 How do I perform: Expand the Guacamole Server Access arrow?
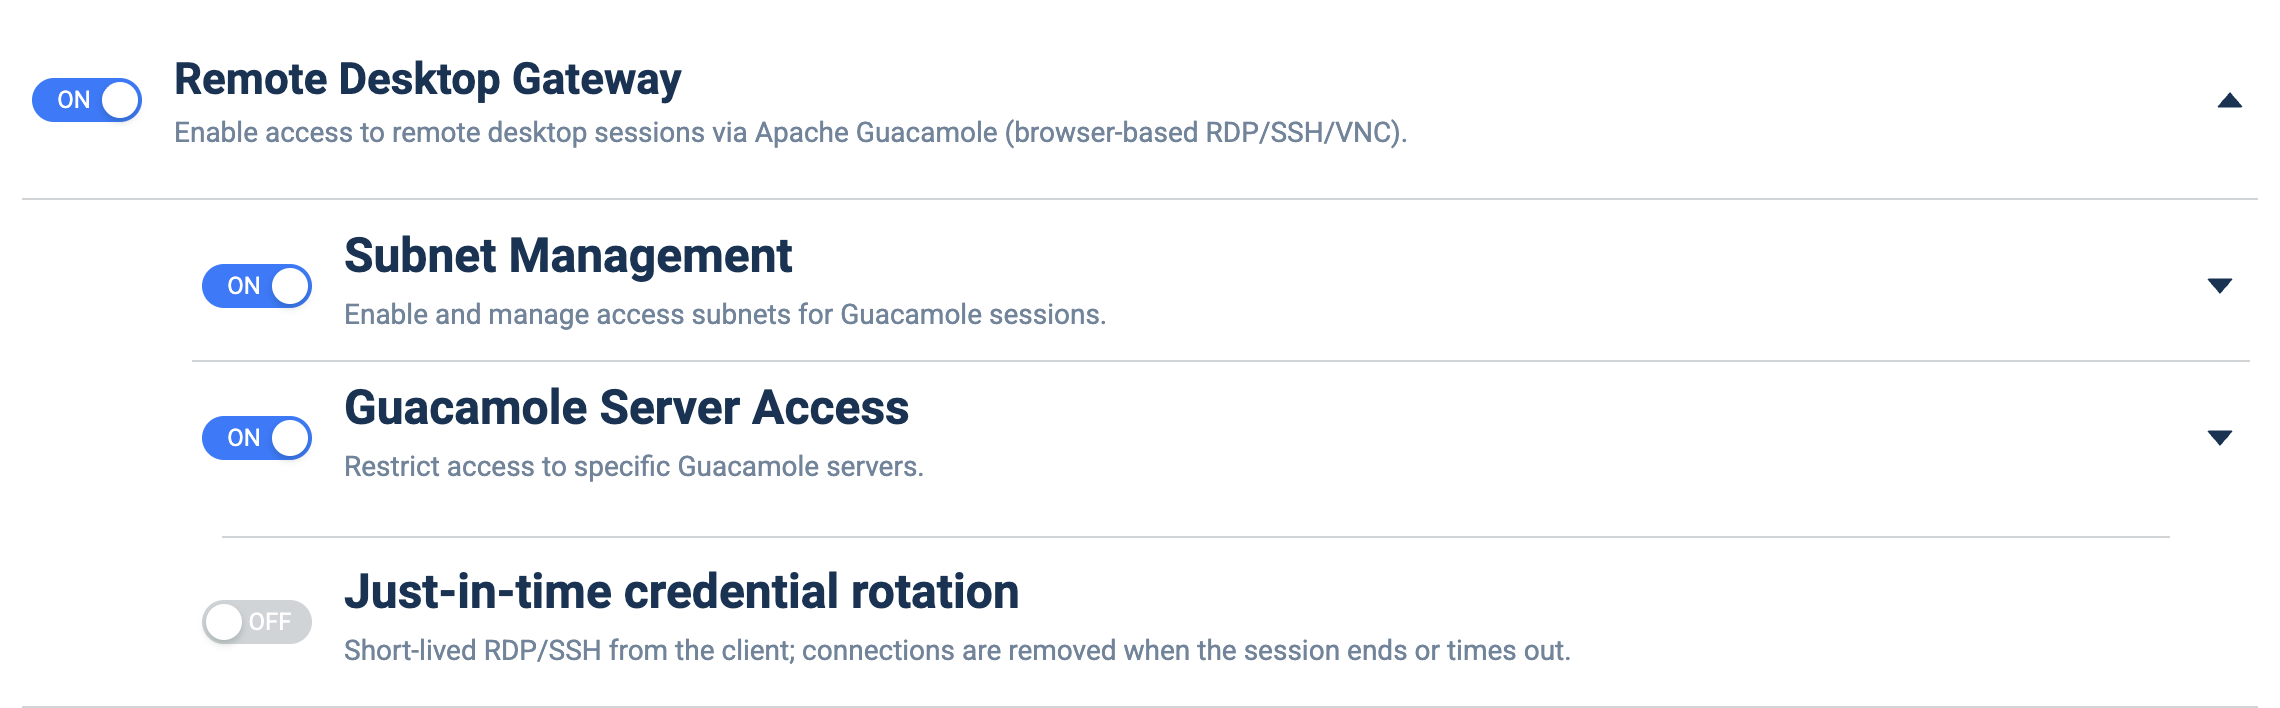click(2219, 438)
